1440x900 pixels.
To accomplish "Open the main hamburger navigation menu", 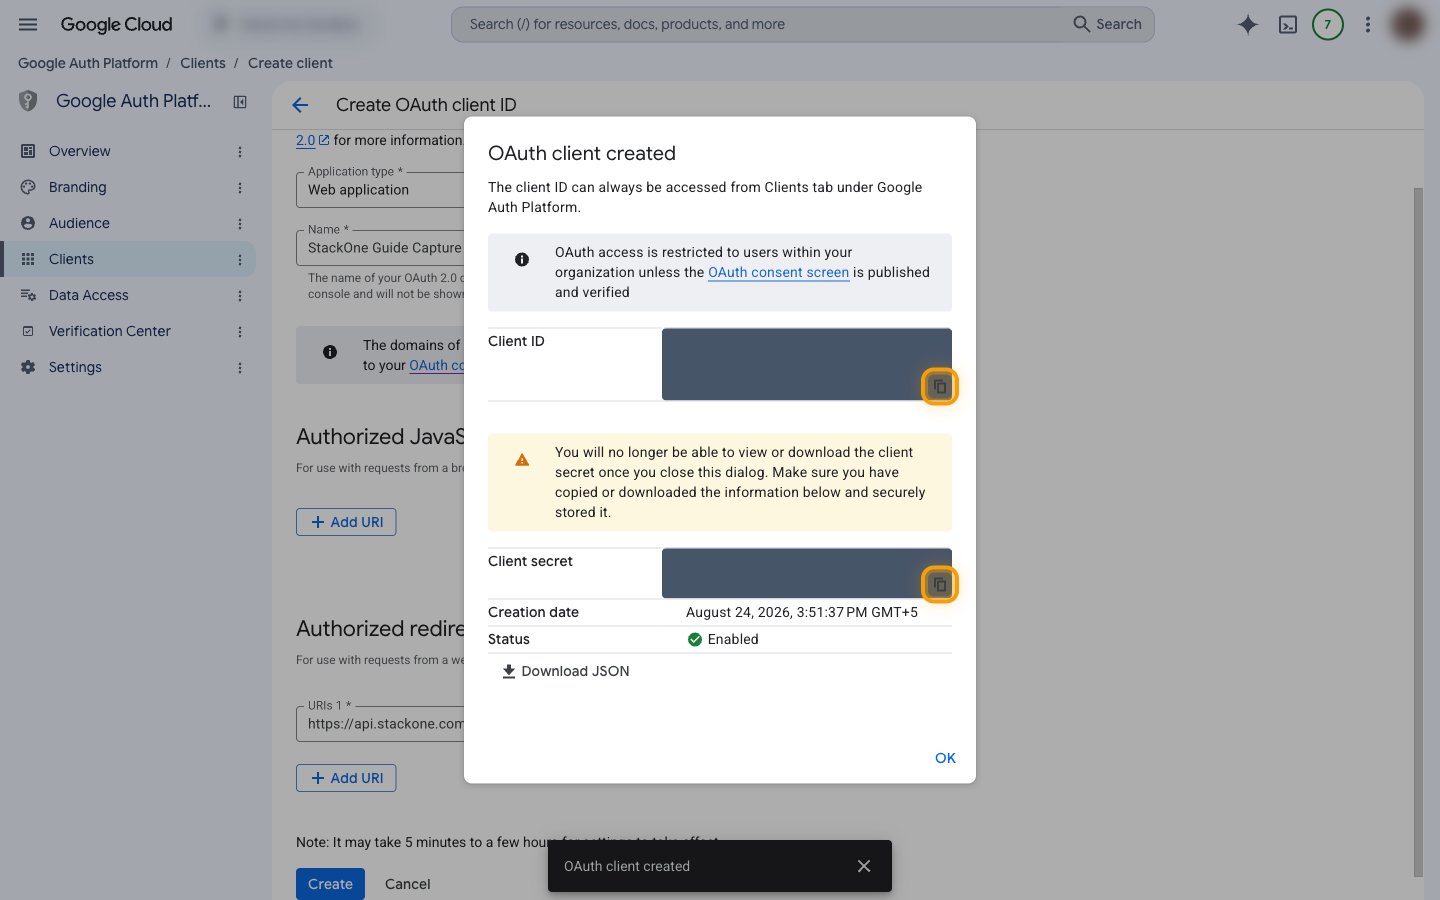I will (28, 24).
